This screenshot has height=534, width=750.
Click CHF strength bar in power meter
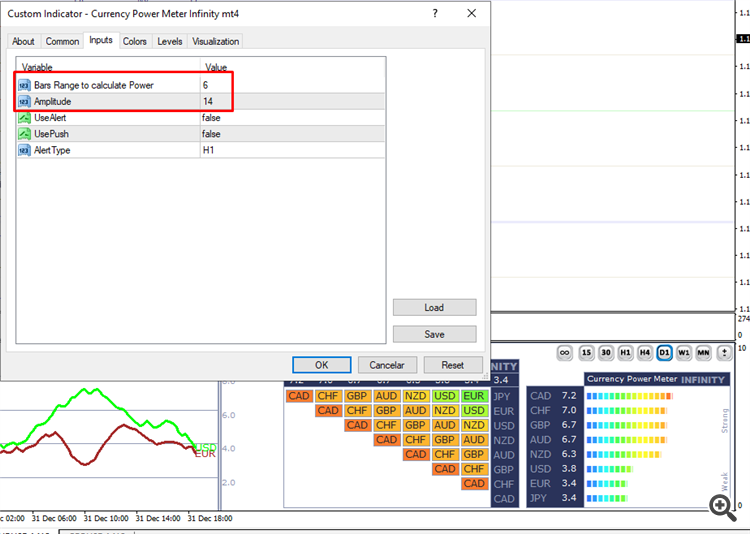(627, 411)
